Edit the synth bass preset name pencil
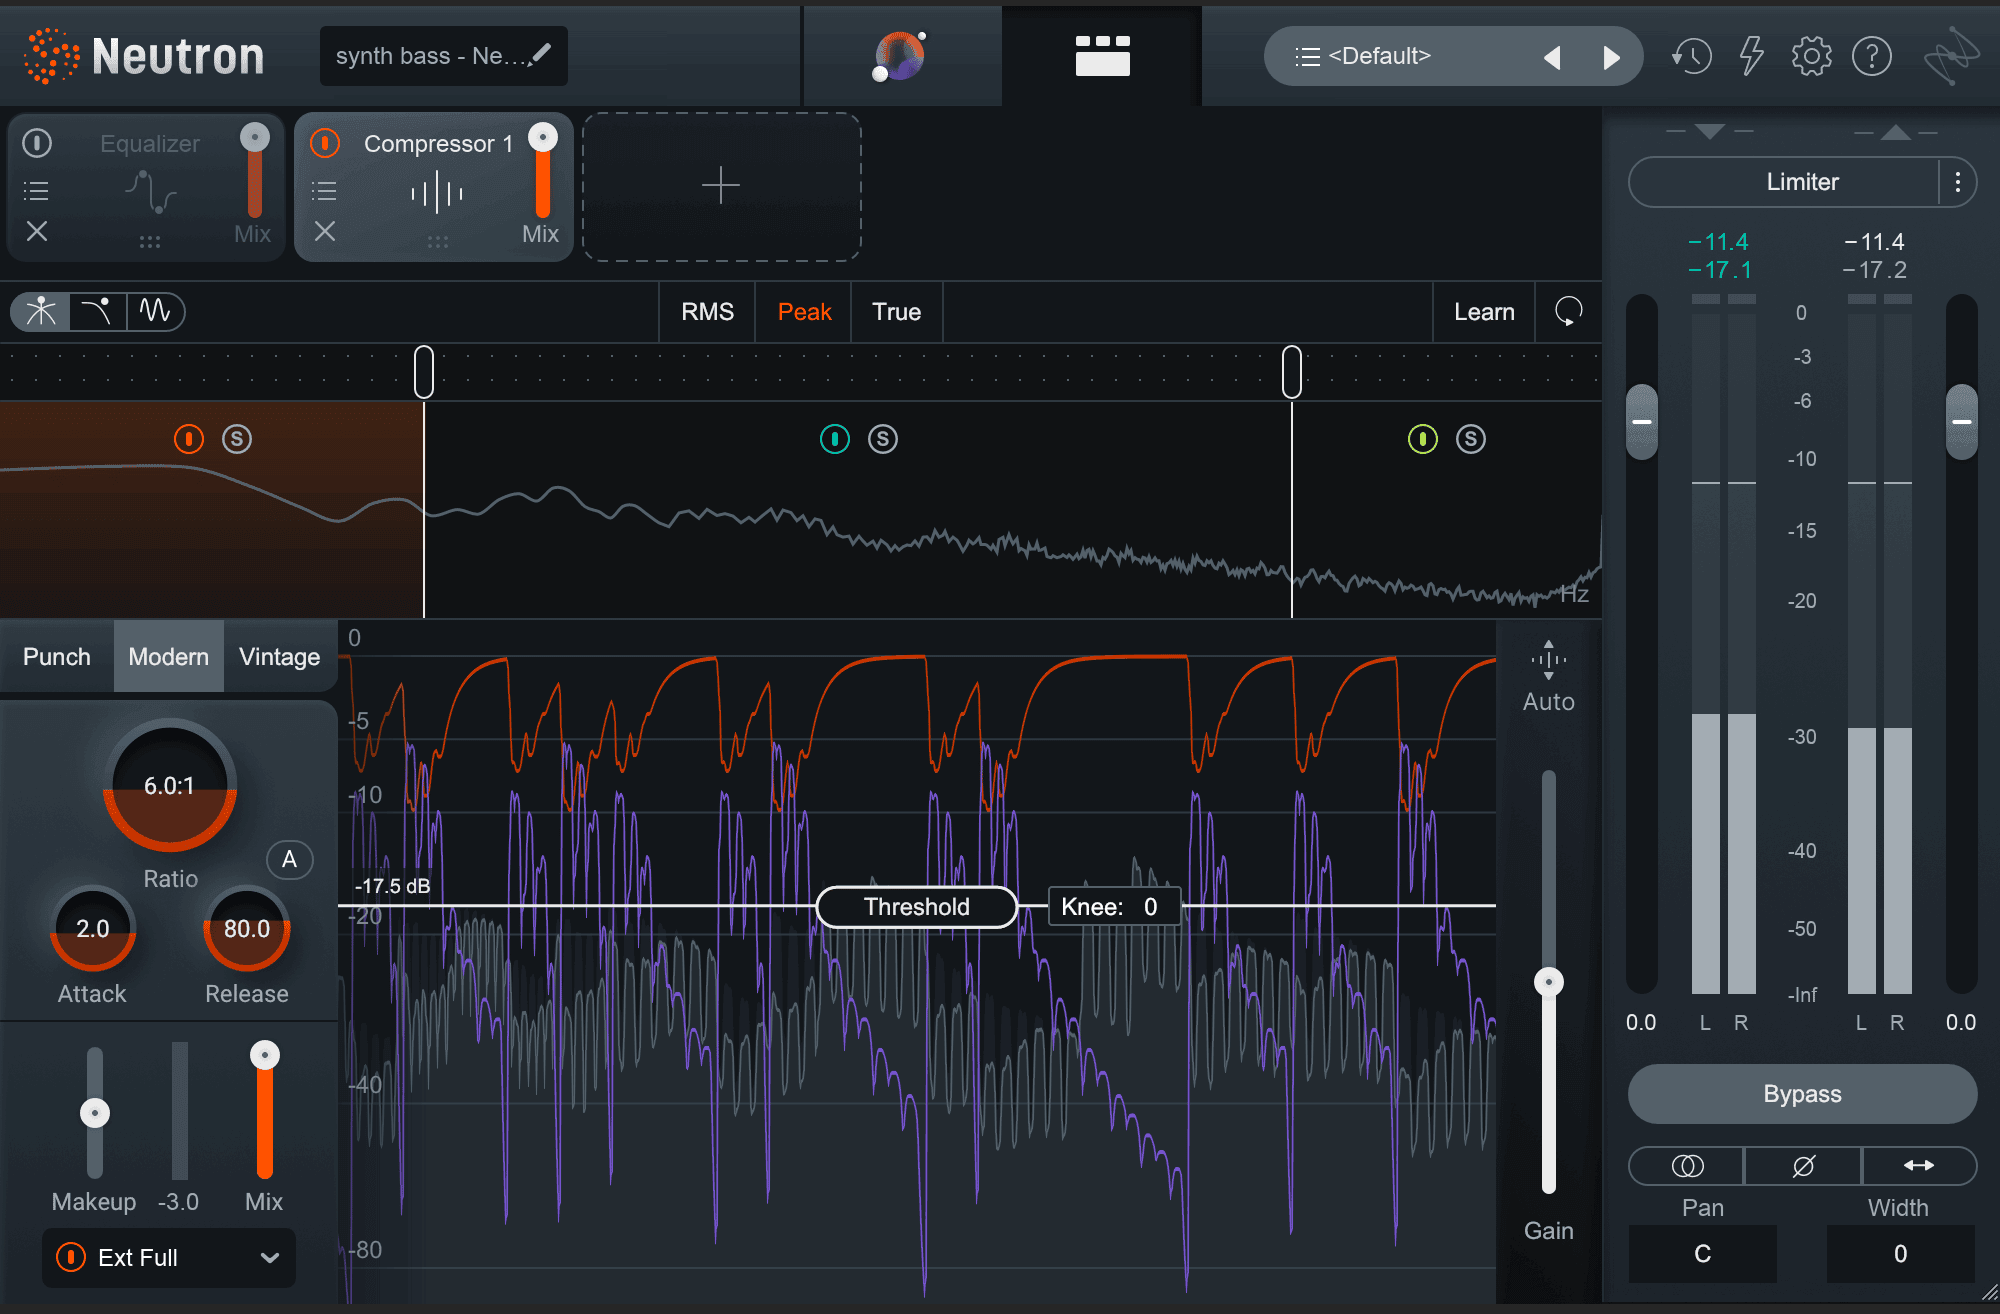This screenshot has width=2000, height=1314. pos(541,54)
